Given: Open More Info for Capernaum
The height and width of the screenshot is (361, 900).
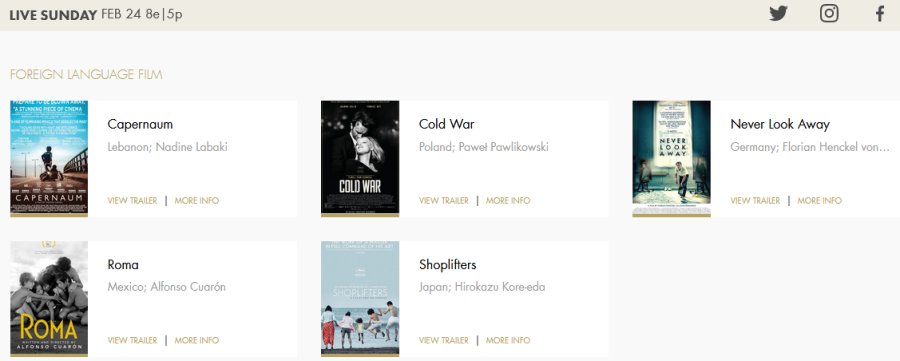Looking at the screenshot, I should point(196,200).
